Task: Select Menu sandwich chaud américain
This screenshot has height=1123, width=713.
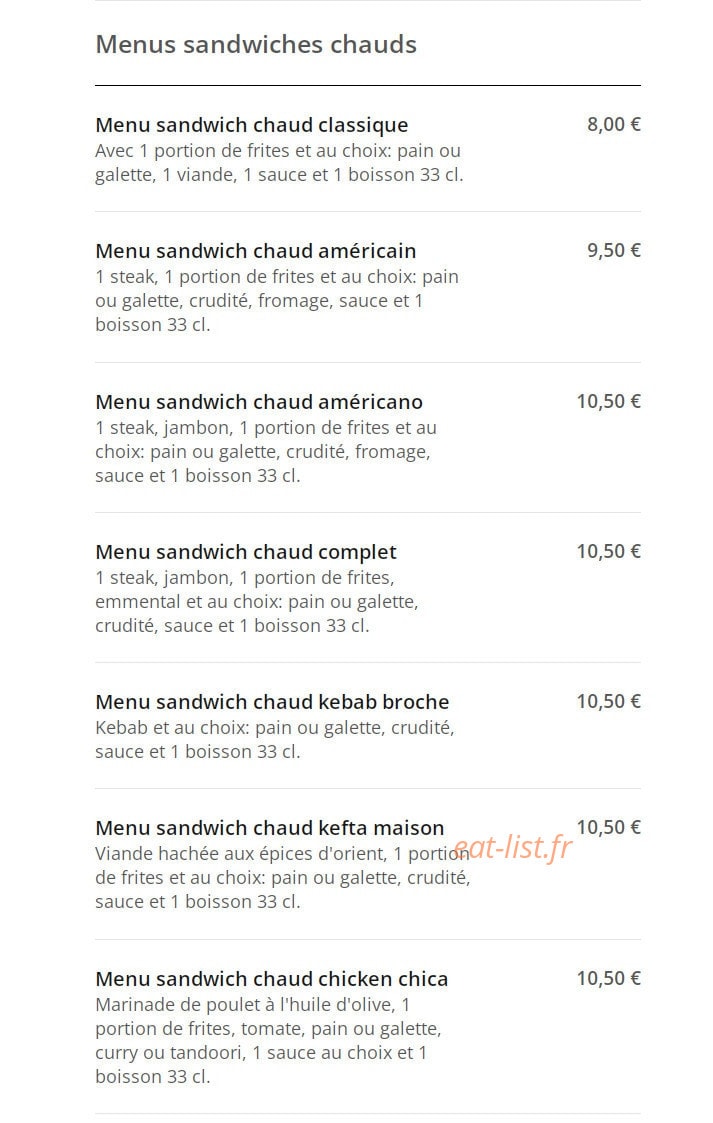Action: coord(256,251)
